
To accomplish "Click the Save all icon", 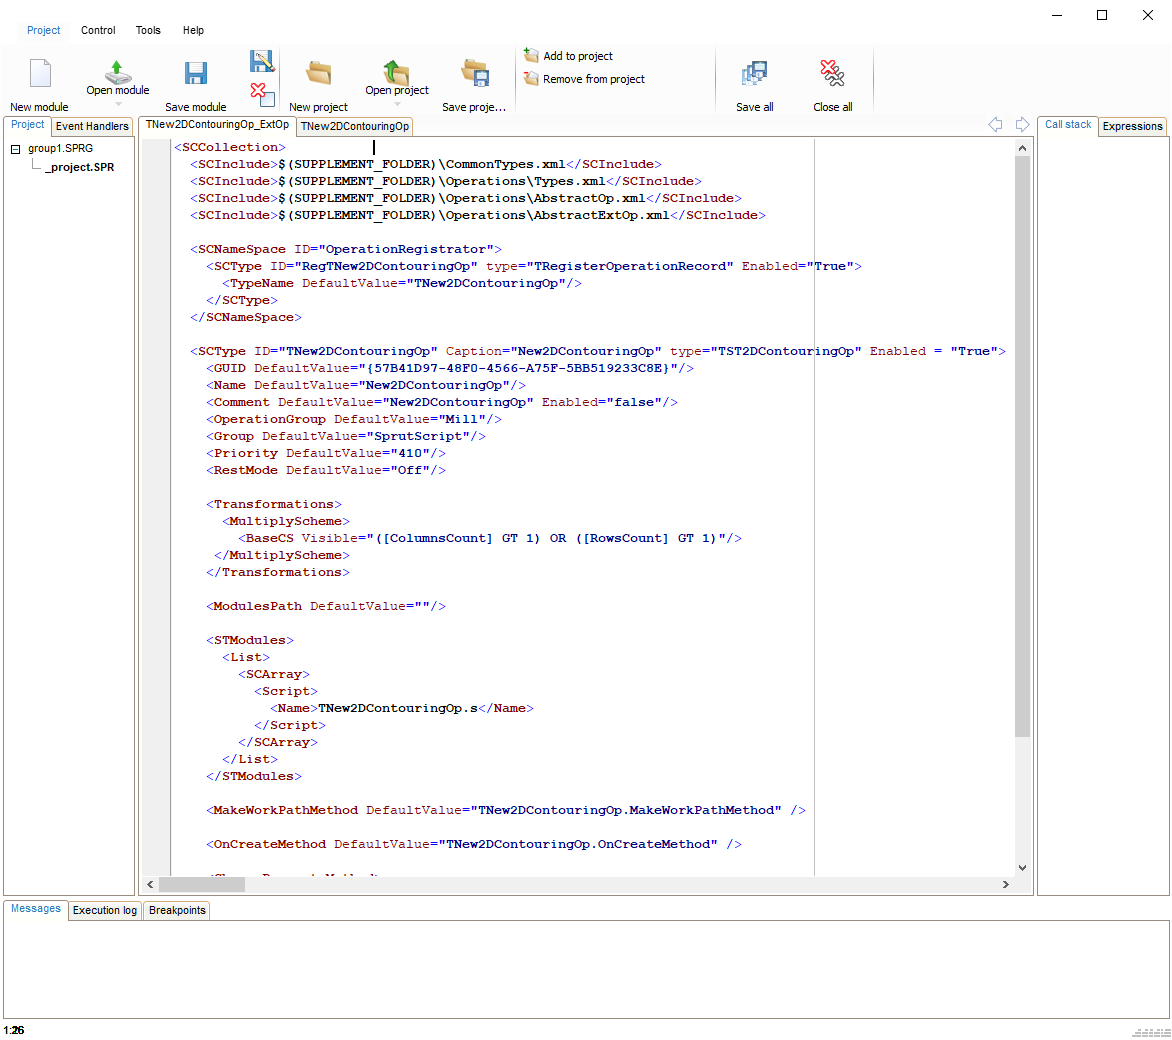I will 755,74.
